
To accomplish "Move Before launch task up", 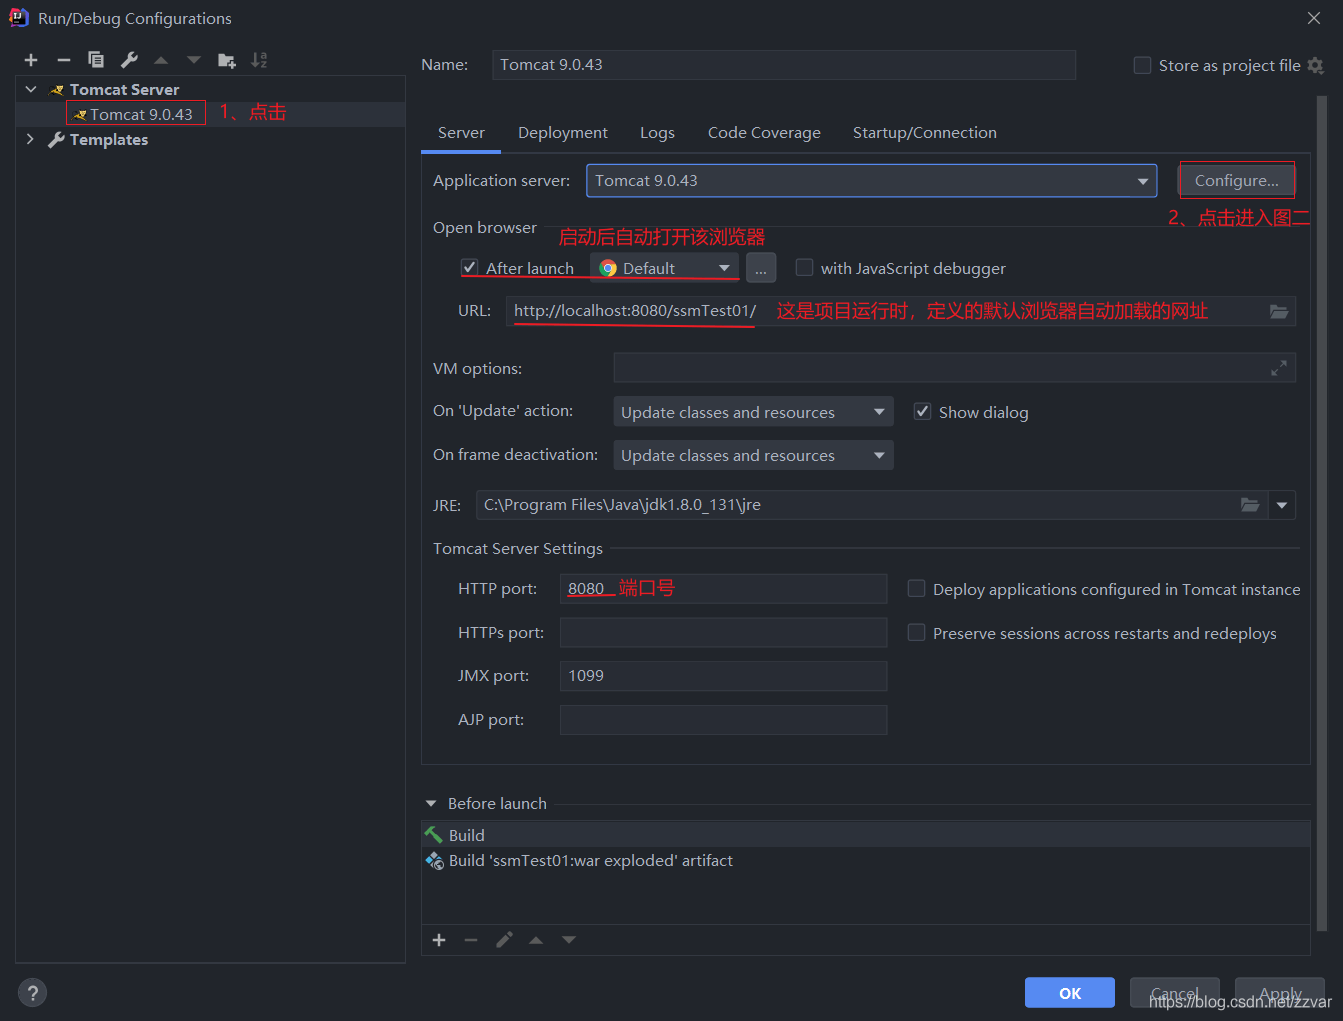I will pyautogui.click(x=536, y=940).
